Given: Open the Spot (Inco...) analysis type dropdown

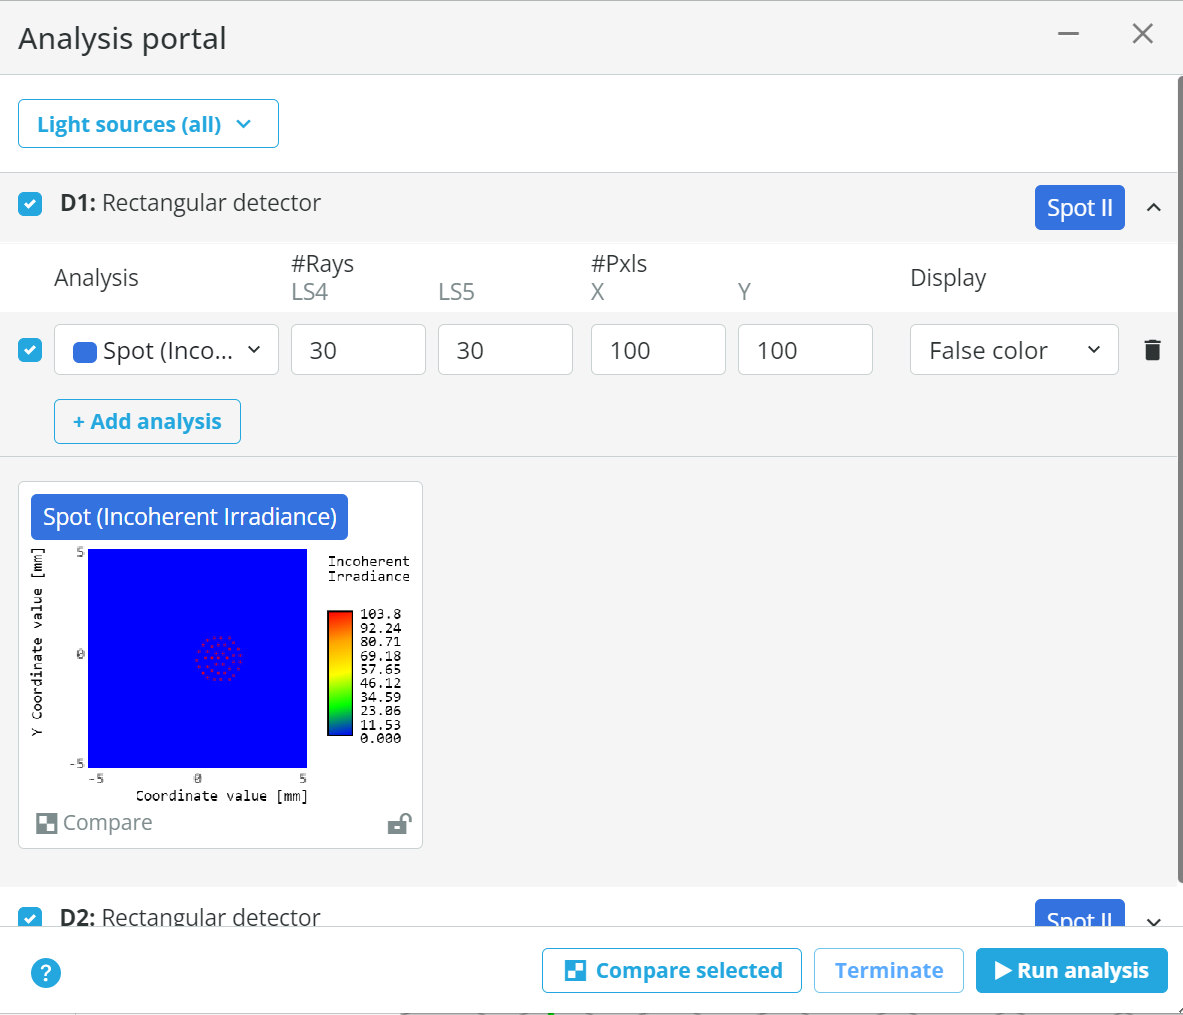Looking at the screenshot, I should (x=167, y=350).
